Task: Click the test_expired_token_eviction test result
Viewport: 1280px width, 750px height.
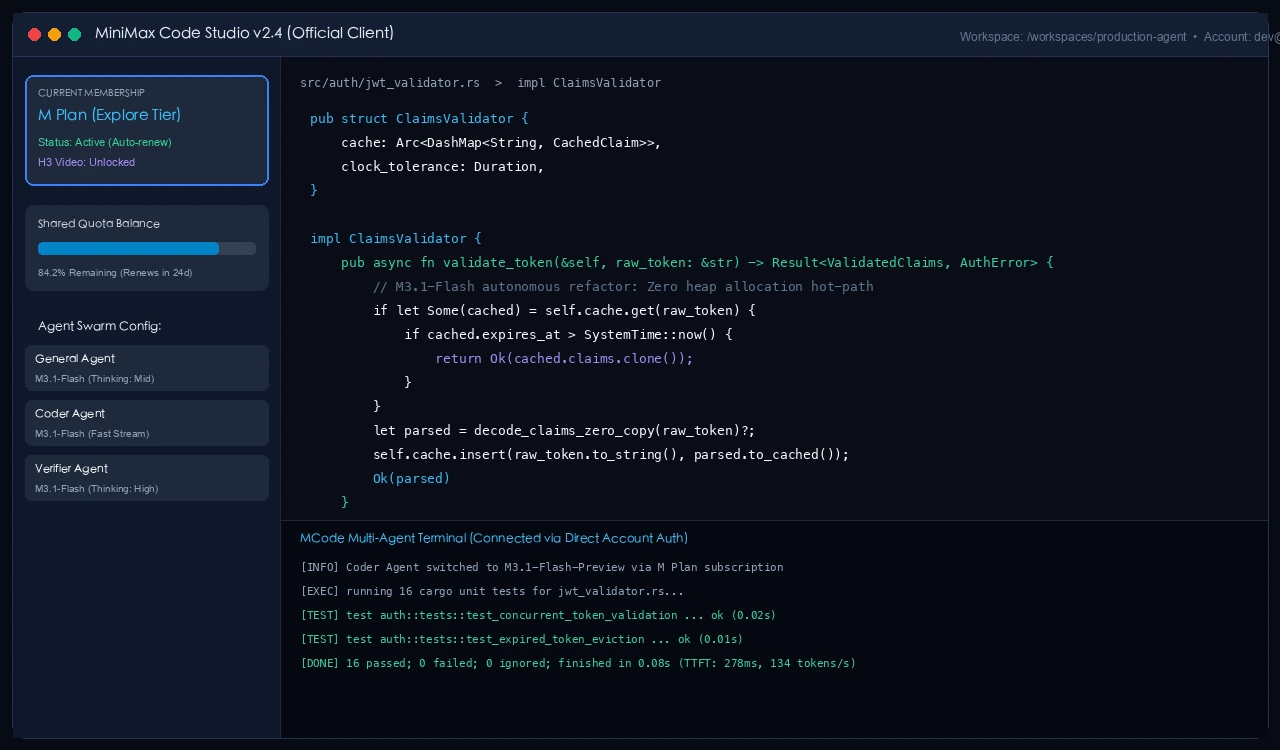Action: tap(522, 639)
